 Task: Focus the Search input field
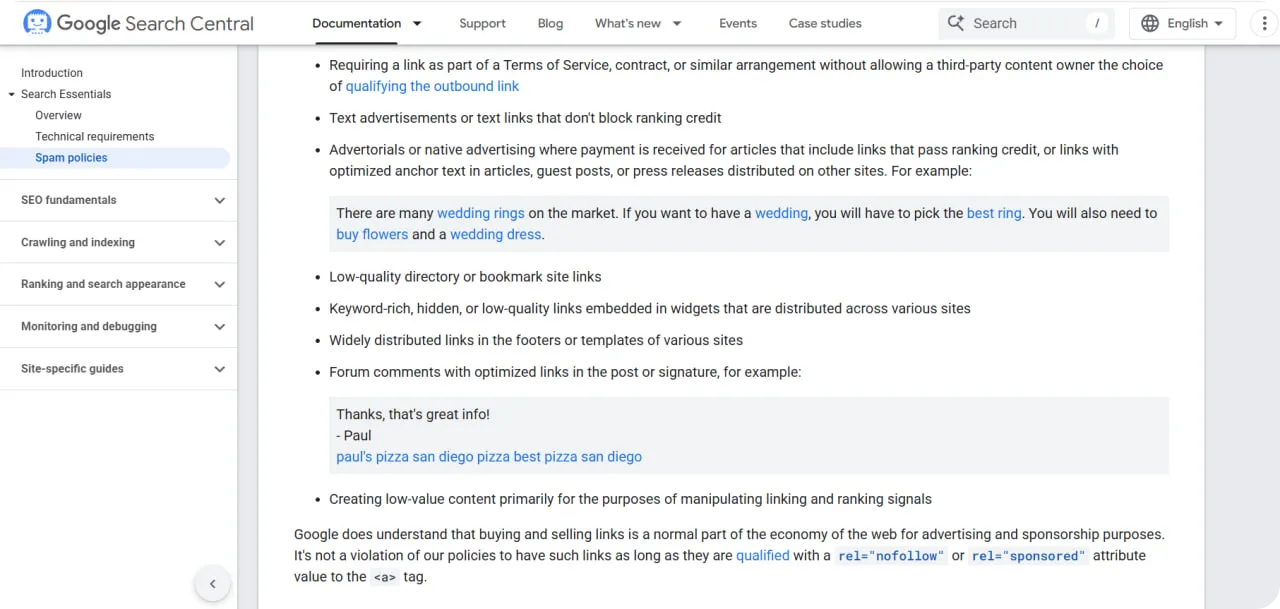click(x=1027, y=23)
